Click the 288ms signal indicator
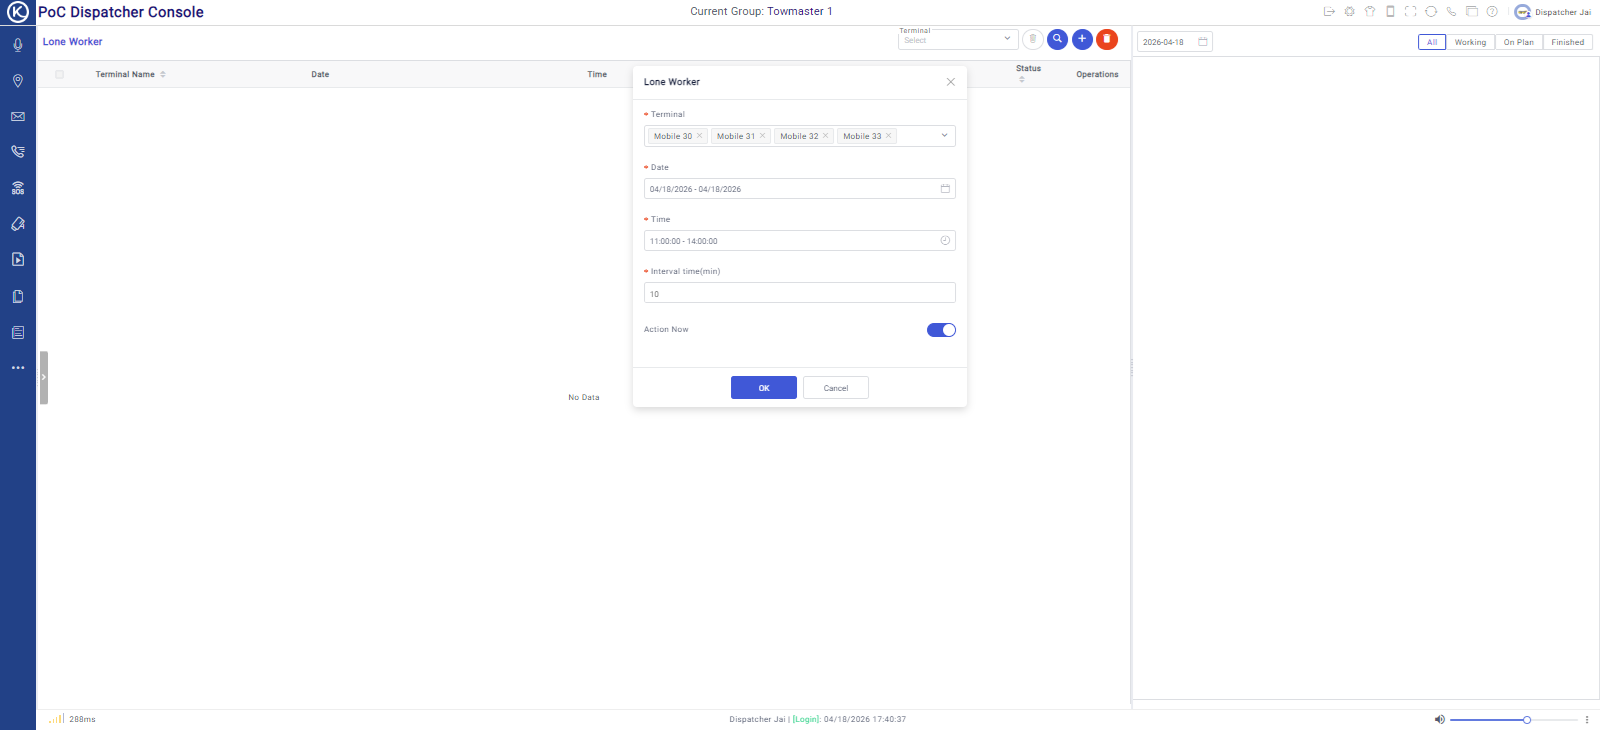Screen dimensions: 1600x730 pyautogui.click(x=73, y=719)
